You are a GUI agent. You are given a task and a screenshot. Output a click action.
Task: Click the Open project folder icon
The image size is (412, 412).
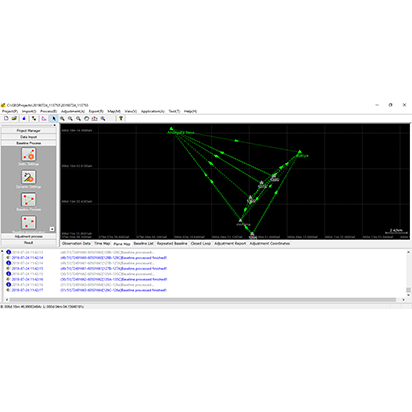pos(14,118)
